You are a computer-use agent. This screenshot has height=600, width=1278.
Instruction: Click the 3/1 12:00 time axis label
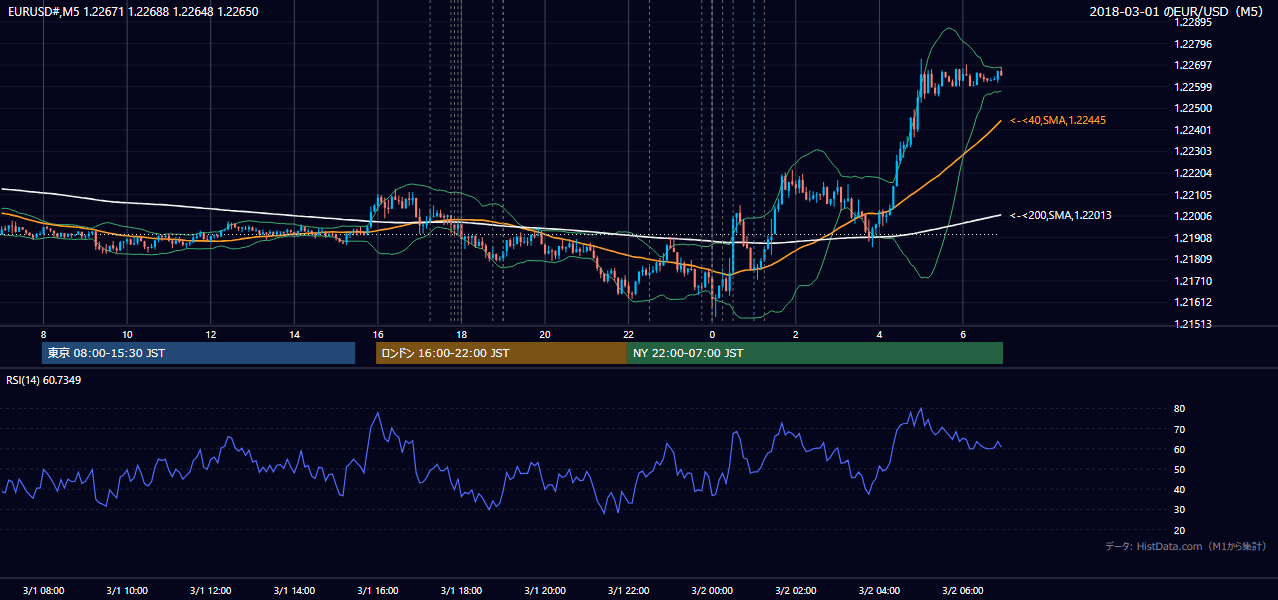(210, 591)
